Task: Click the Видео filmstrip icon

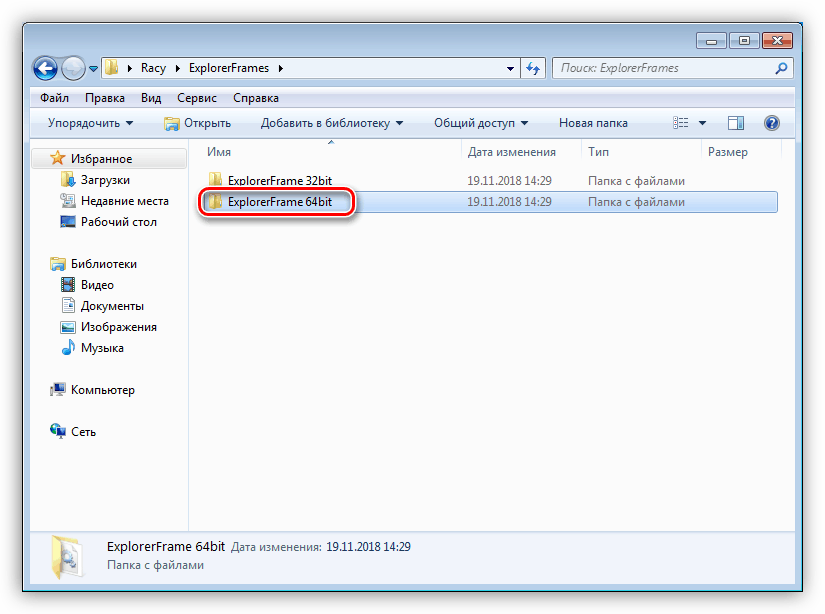Action: coord(68,285)
